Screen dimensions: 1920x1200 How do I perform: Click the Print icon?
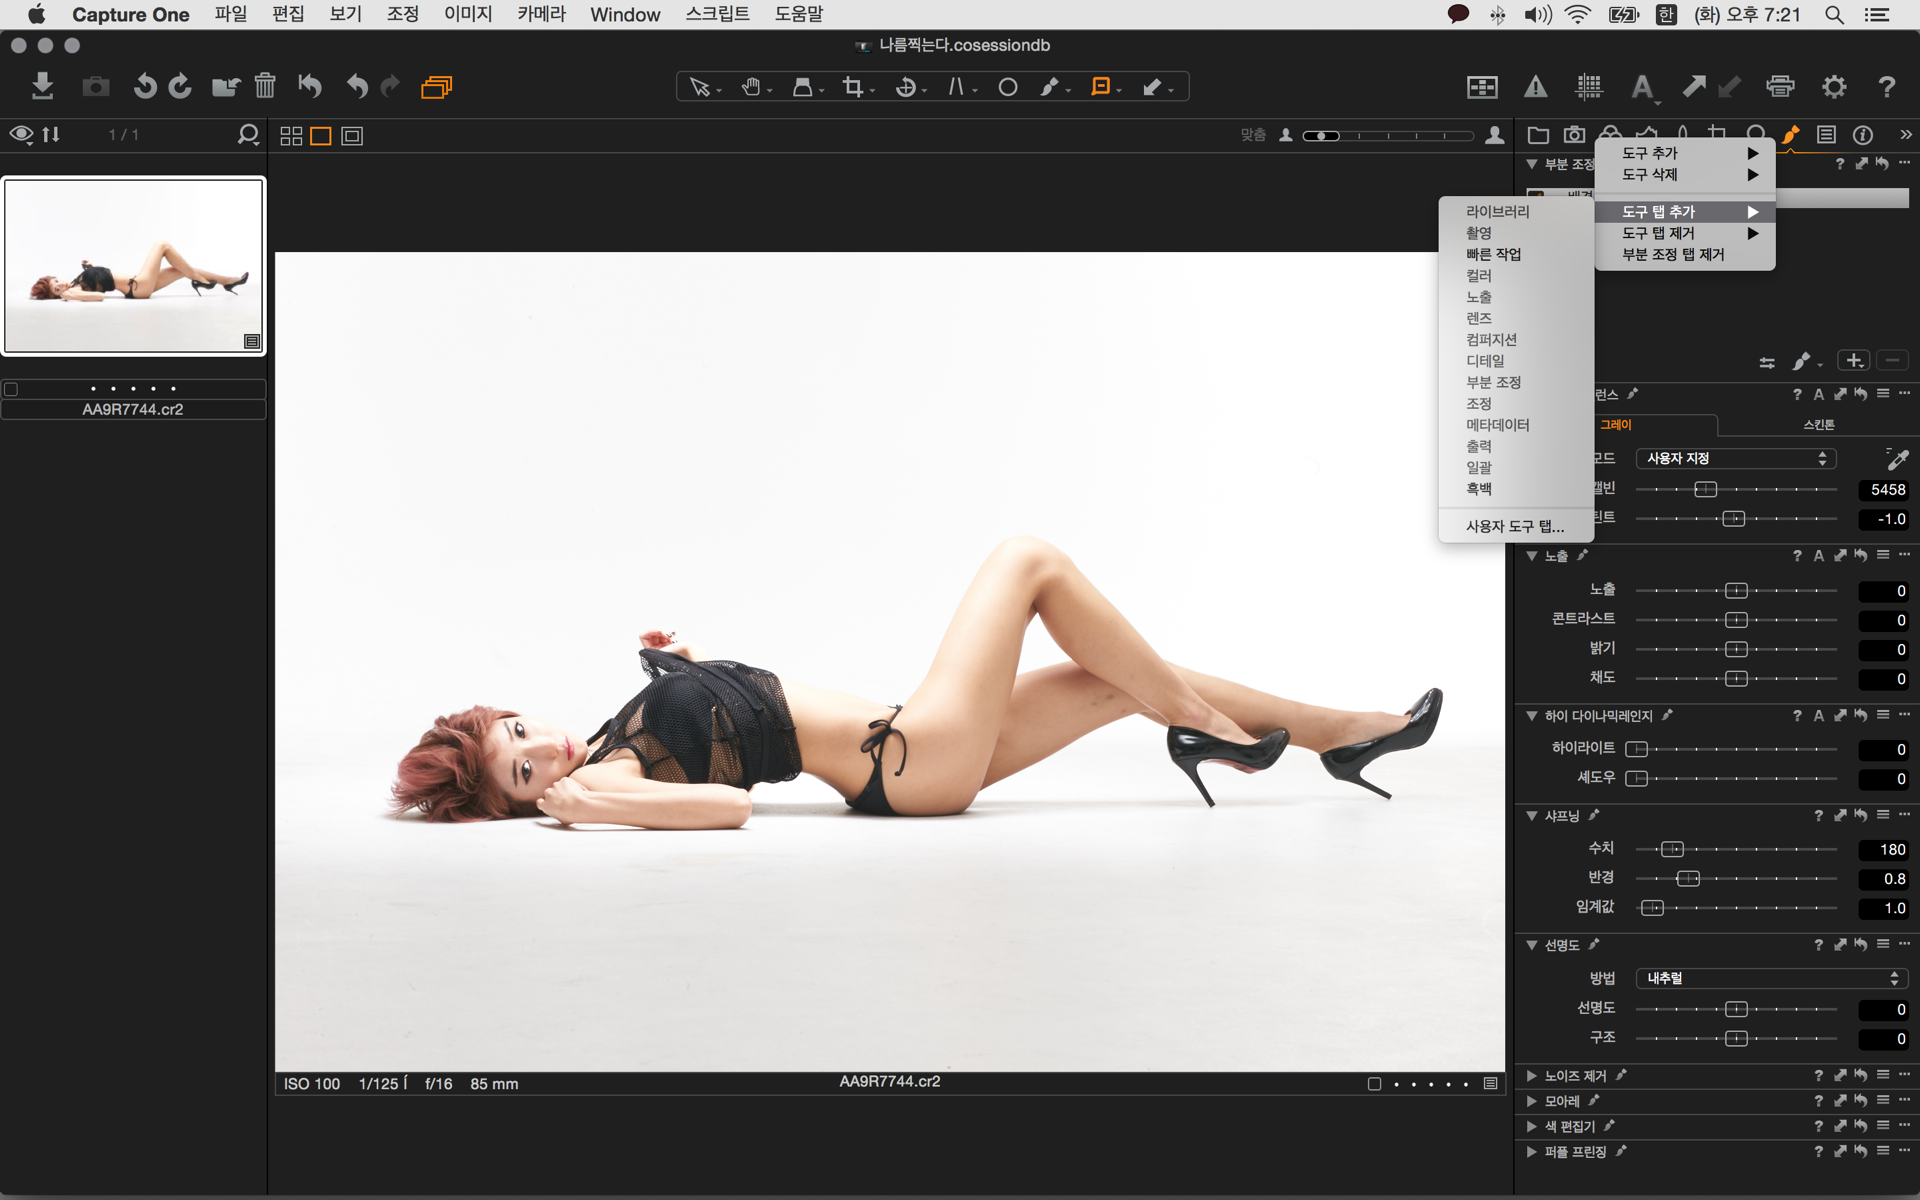coord(1780,87)
